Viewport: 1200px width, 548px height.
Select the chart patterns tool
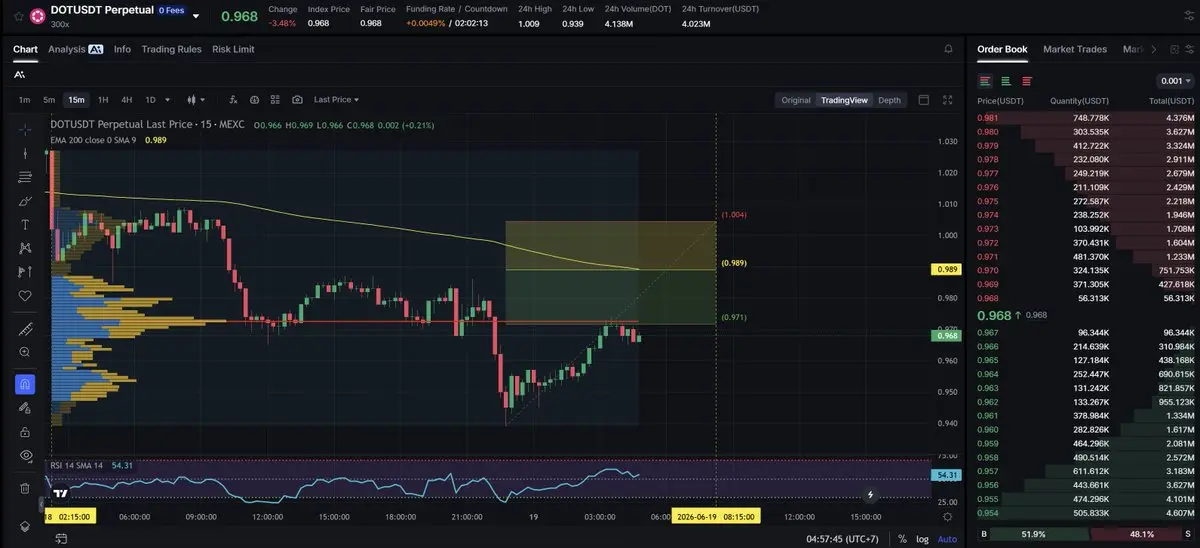25,248
